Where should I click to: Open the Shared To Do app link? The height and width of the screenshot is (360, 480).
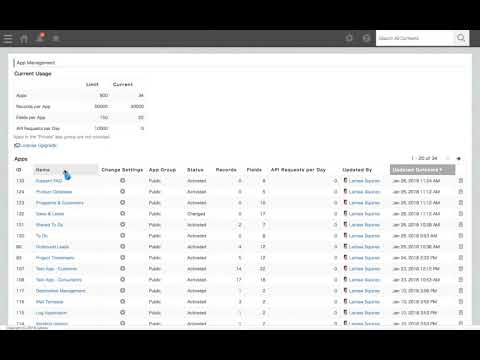49,225
